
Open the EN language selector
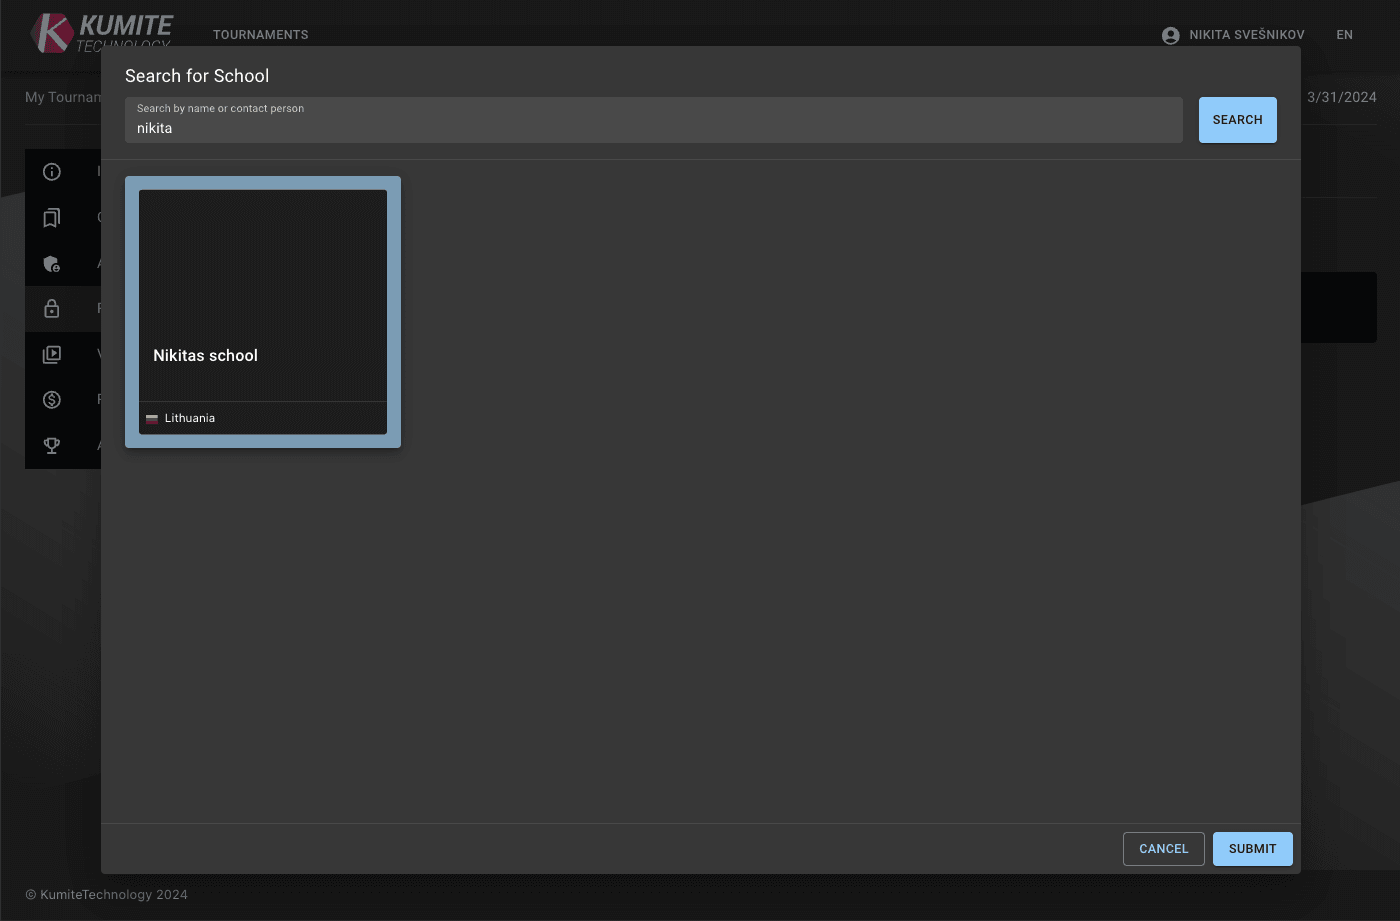tap(1344, 35)
